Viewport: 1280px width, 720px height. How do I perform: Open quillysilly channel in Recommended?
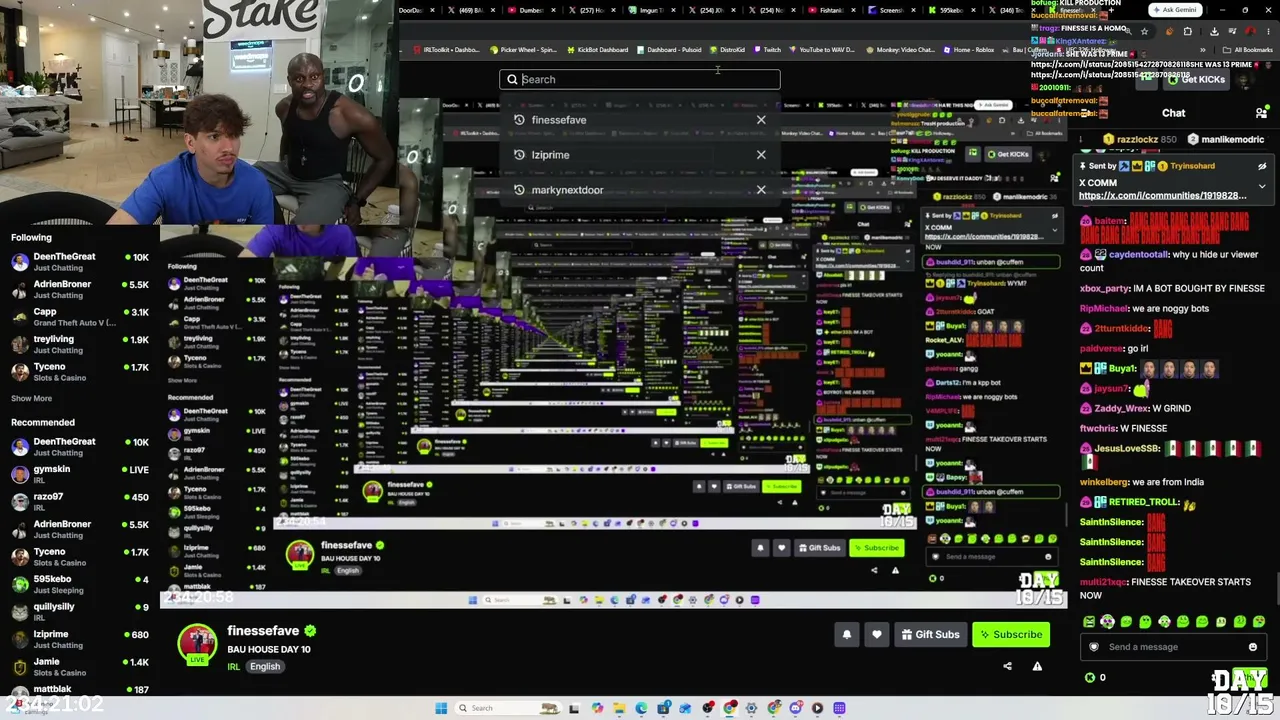[x=80, y=612]
